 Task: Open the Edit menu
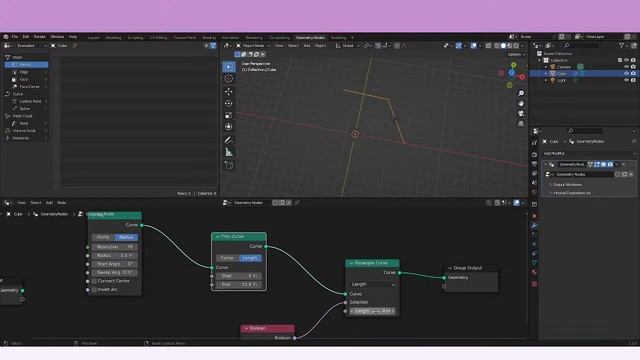tap(26, 37)
